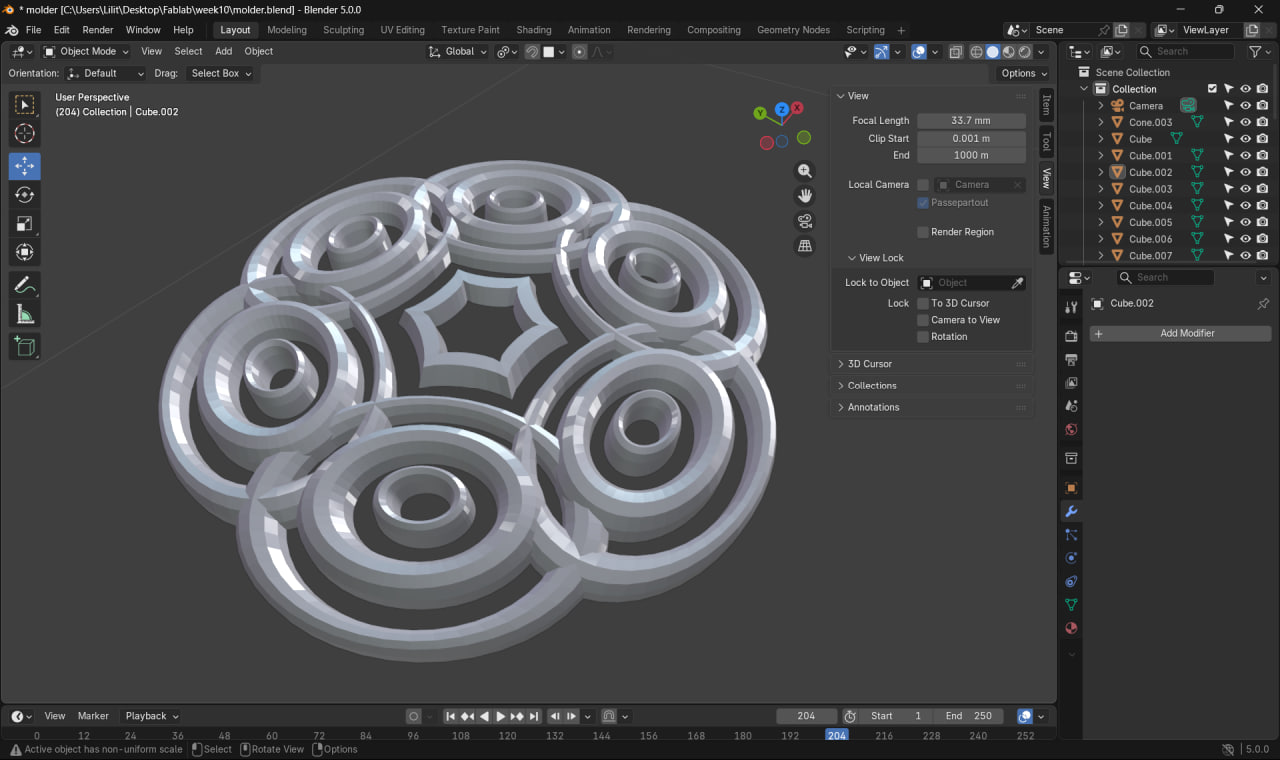Click the Focal Length value field
The image size is (1280, 760).
[x=971, y=121]
